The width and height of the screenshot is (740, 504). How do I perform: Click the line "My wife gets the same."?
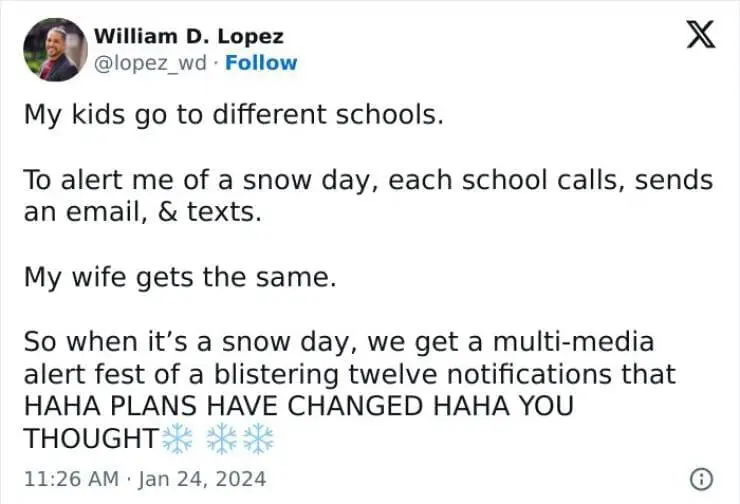[x=180, y=277]
